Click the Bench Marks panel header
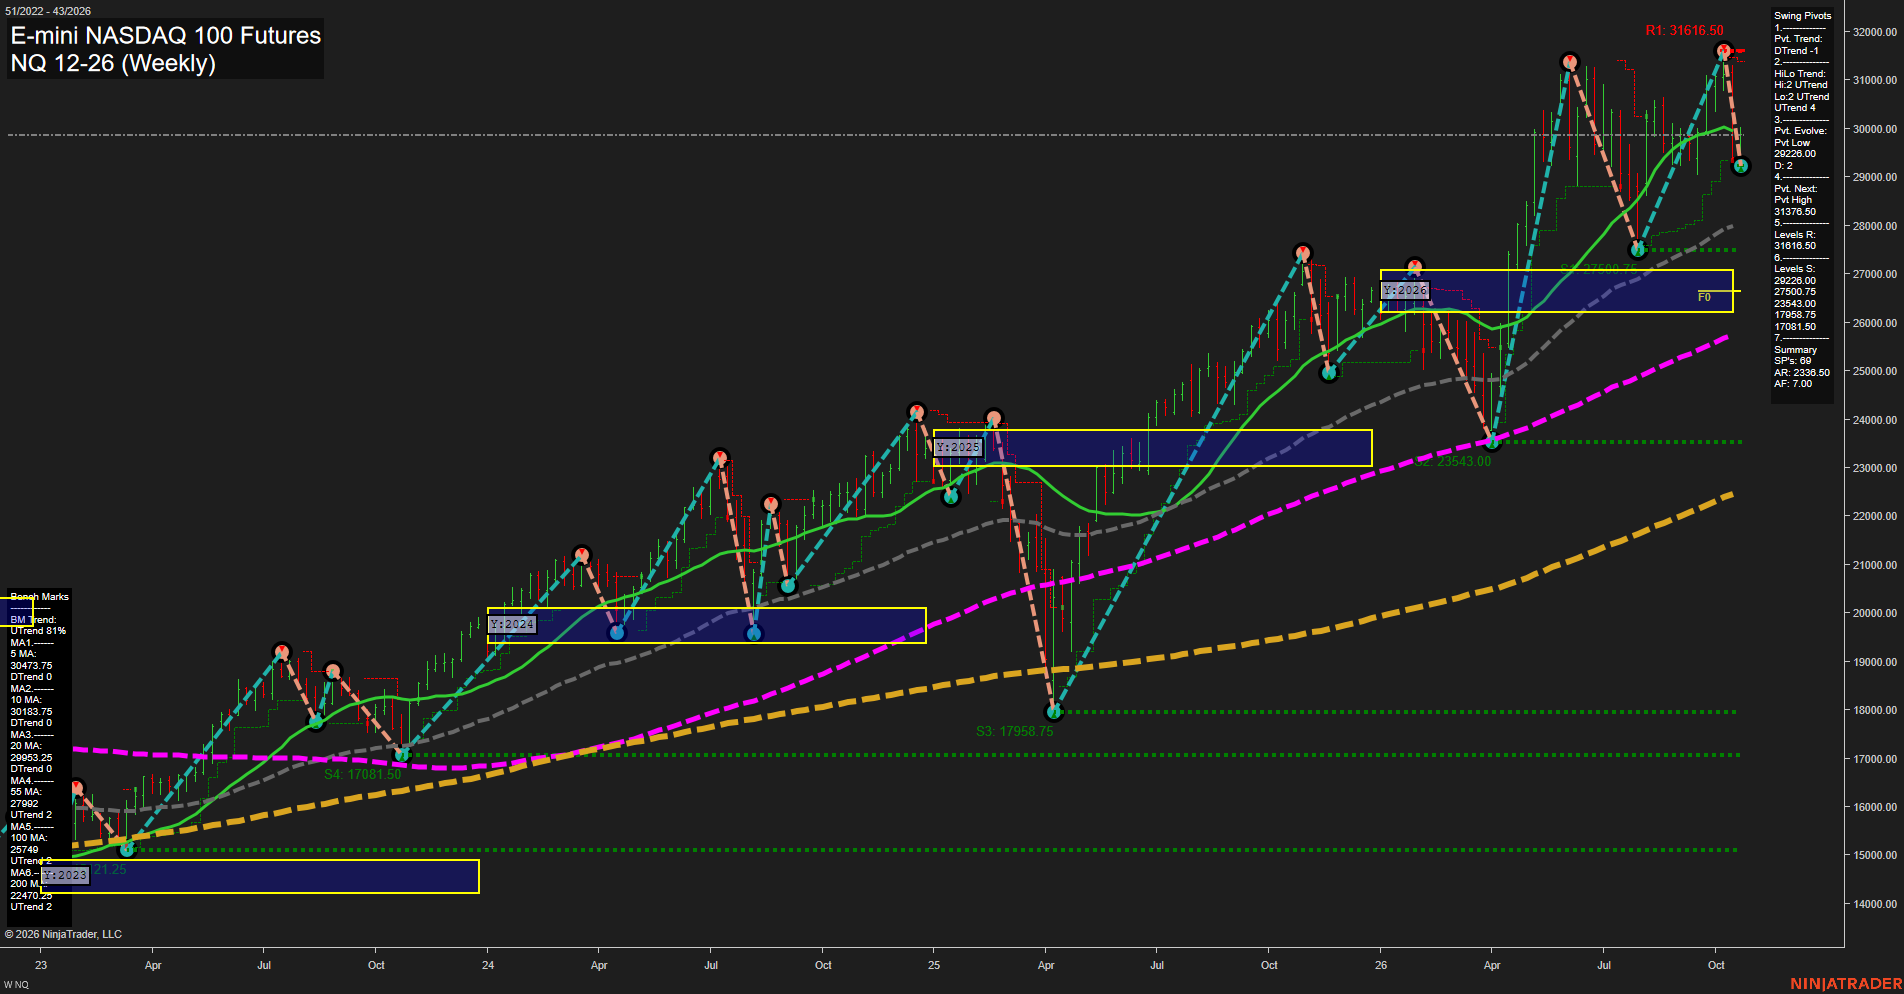 coord(39,597)
